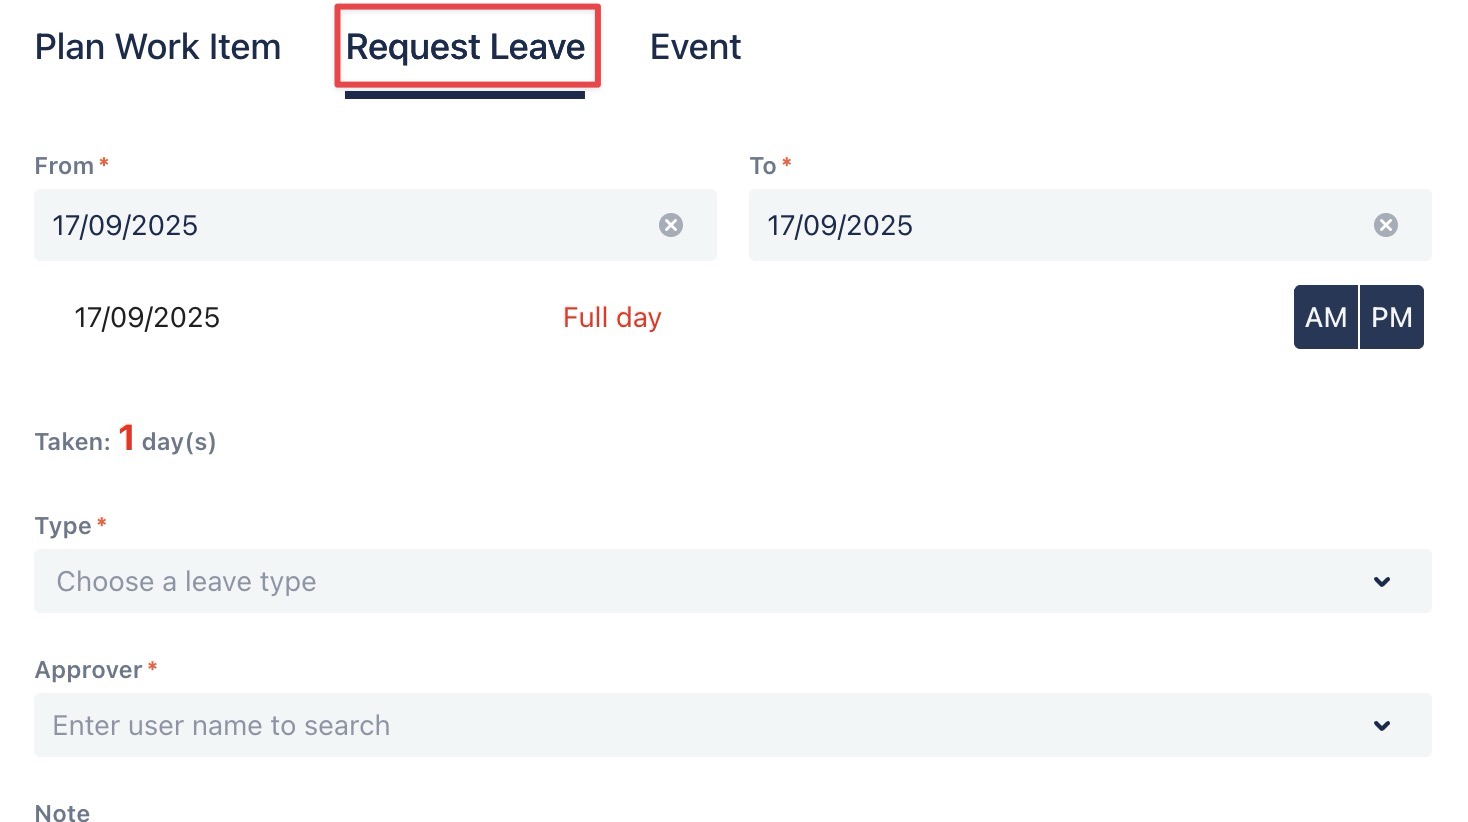This screenshot has width=1468, height=822.
Task: Clear the To date with the X icon
Action: (1385, 225)
